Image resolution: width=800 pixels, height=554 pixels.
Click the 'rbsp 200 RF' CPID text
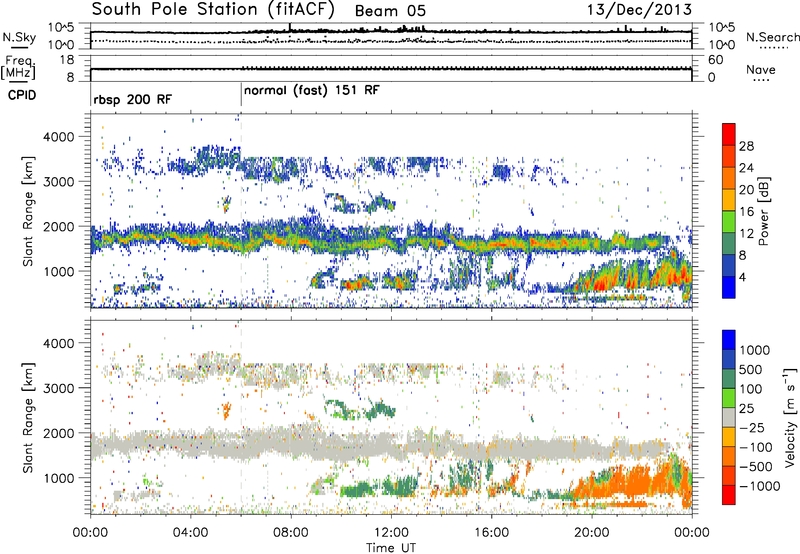click(133, 99)
